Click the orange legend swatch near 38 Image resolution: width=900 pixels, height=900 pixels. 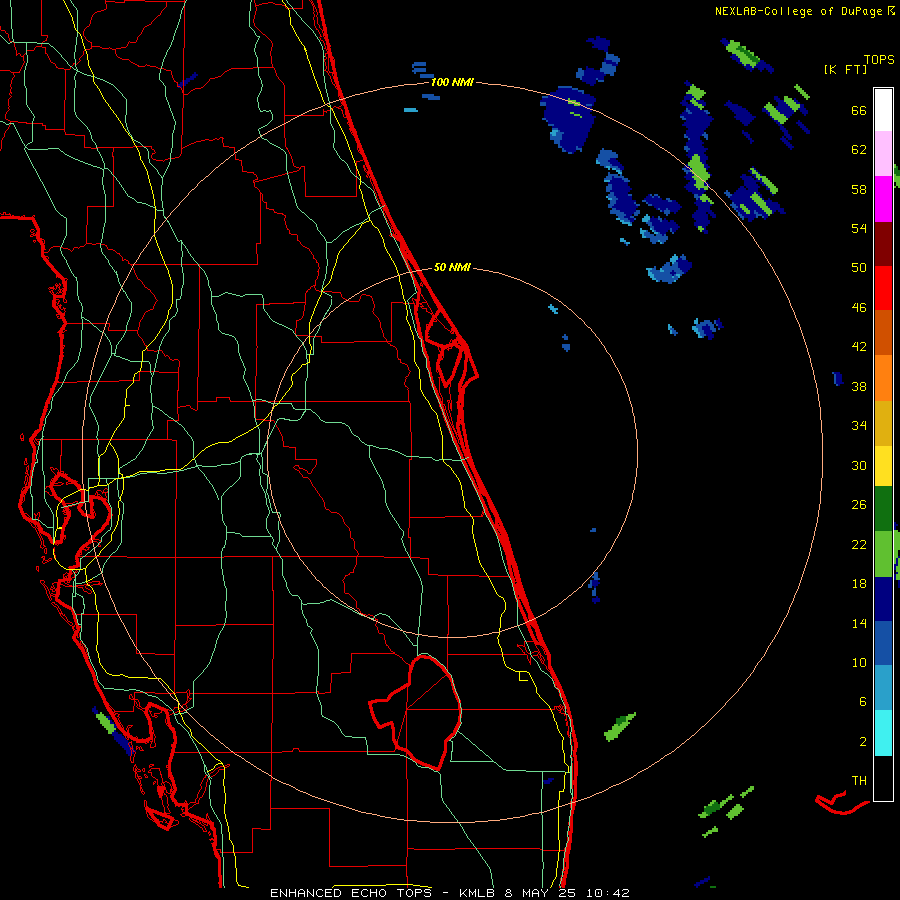[883, 378]
